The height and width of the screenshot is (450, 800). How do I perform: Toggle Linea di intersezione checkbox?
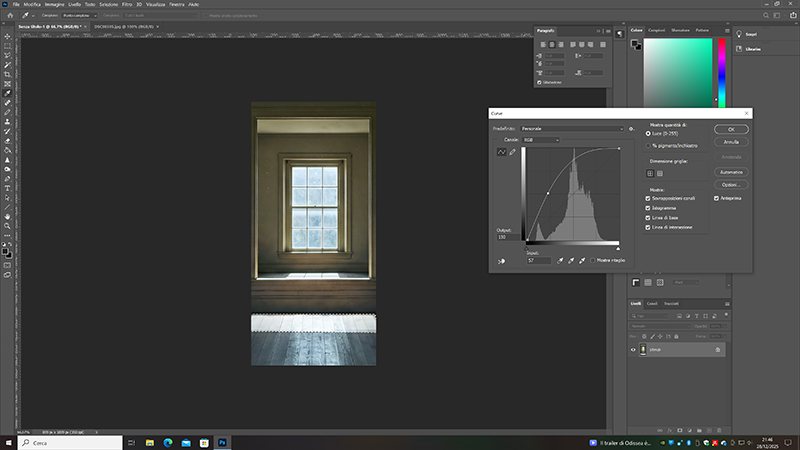click(x=648, y=228)
